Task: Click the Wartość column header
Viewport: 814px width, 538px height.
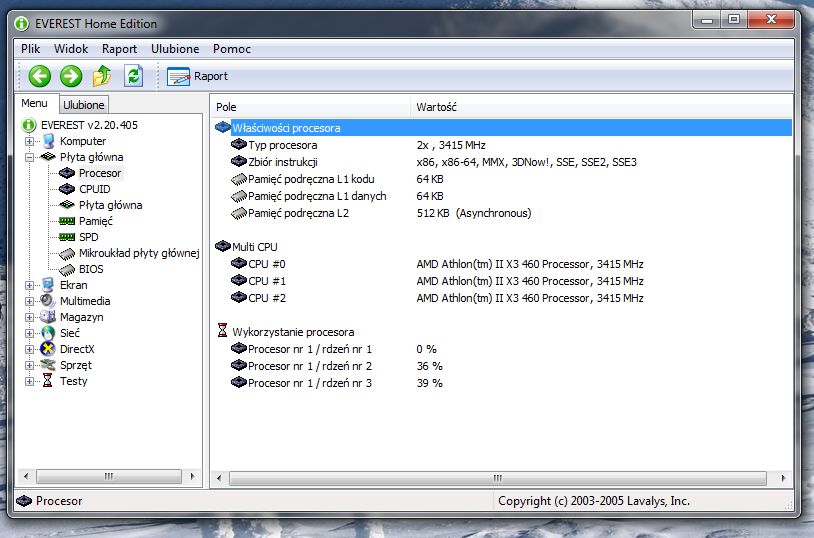Action: 601,107
